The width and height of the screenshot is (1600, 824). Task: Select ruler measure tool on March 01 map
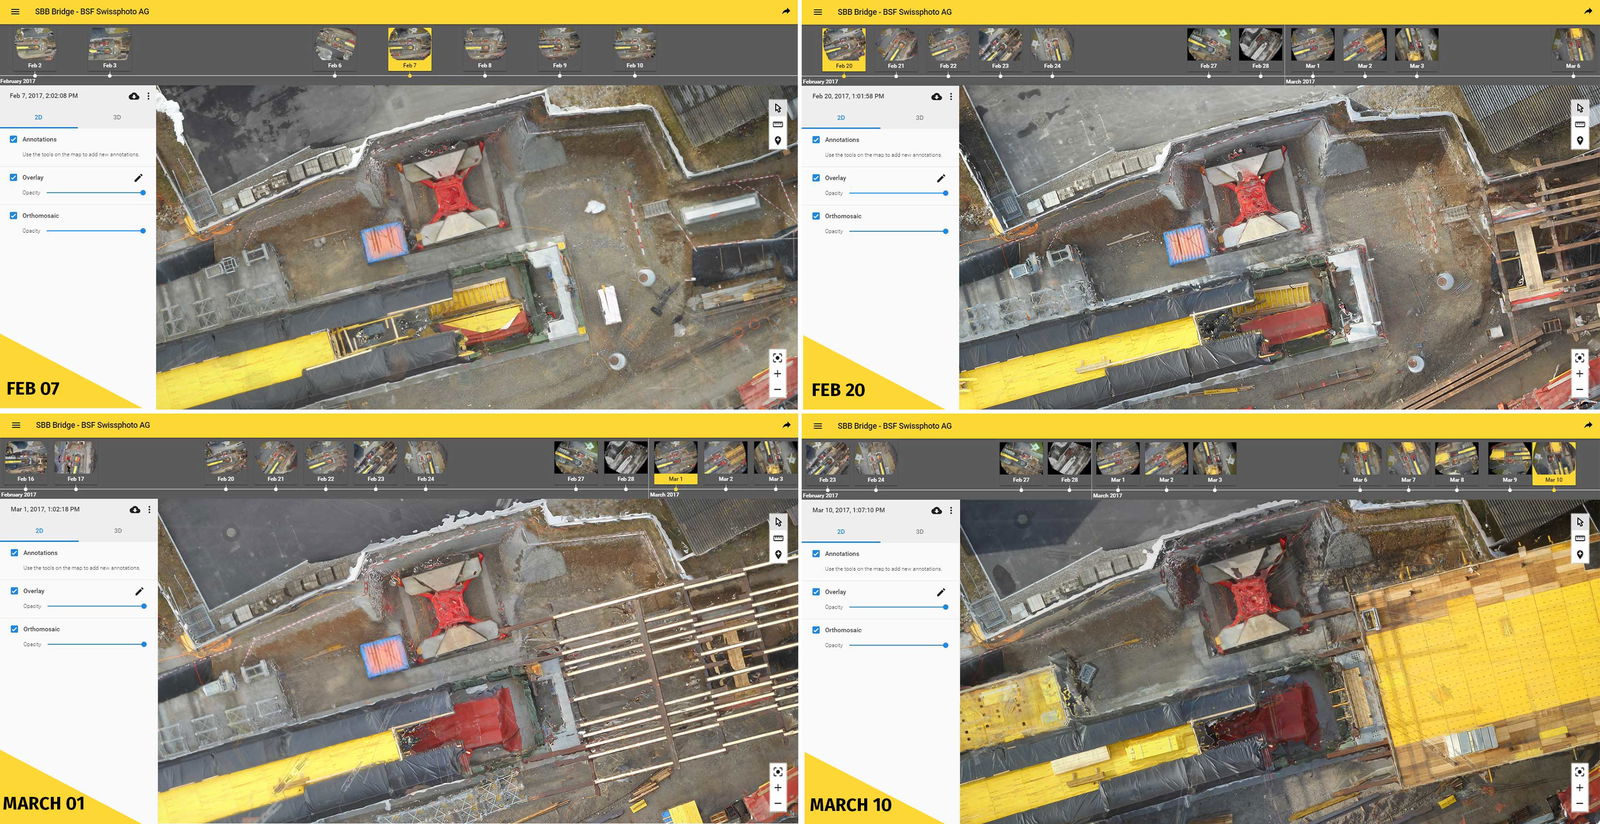coord(778,538)
